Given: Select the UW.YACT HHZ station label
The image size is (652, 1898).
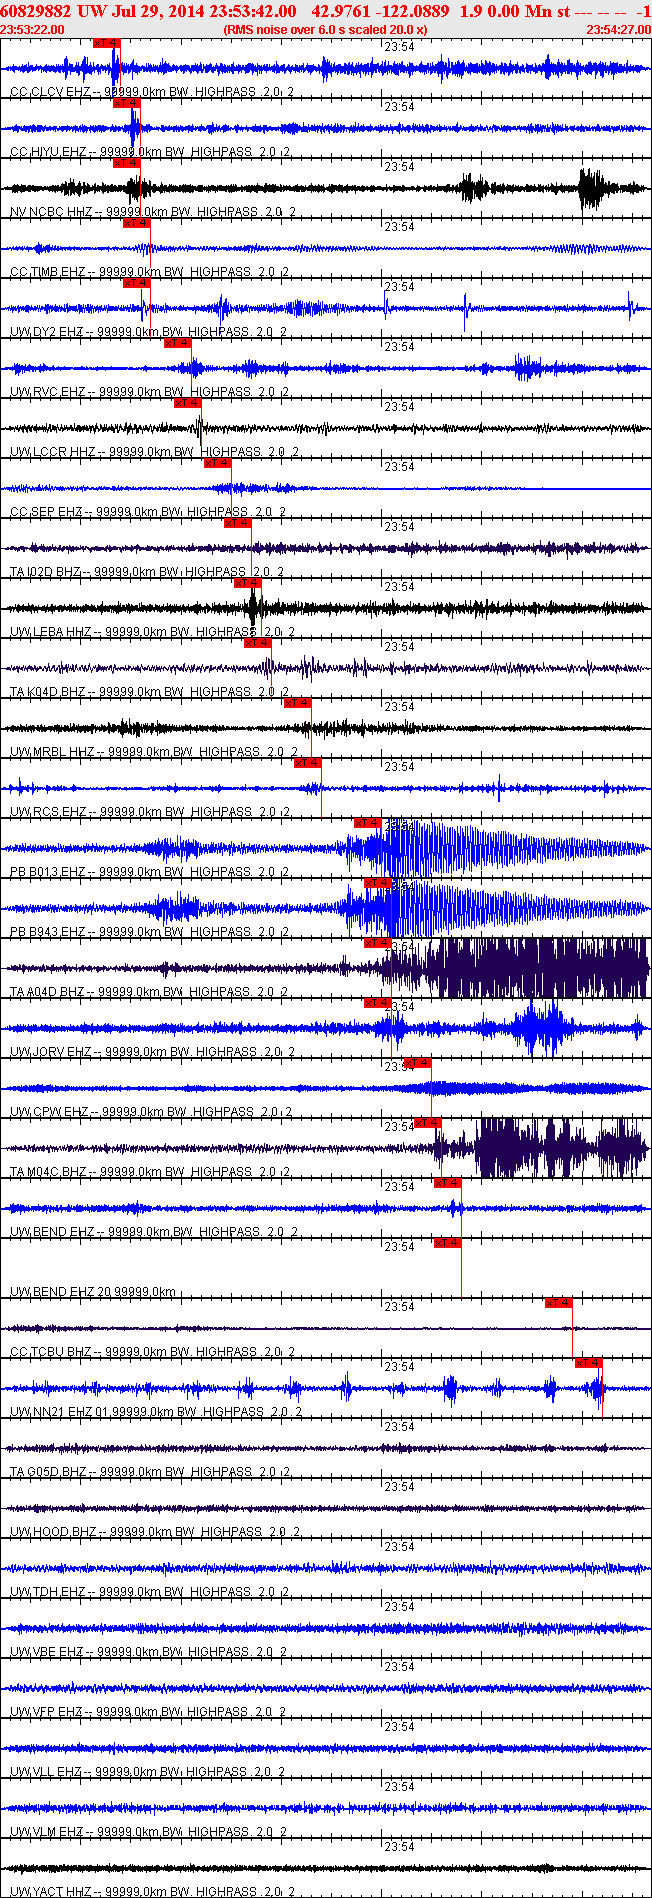Looking at the screenshot, I should (x=152, y=1892).
